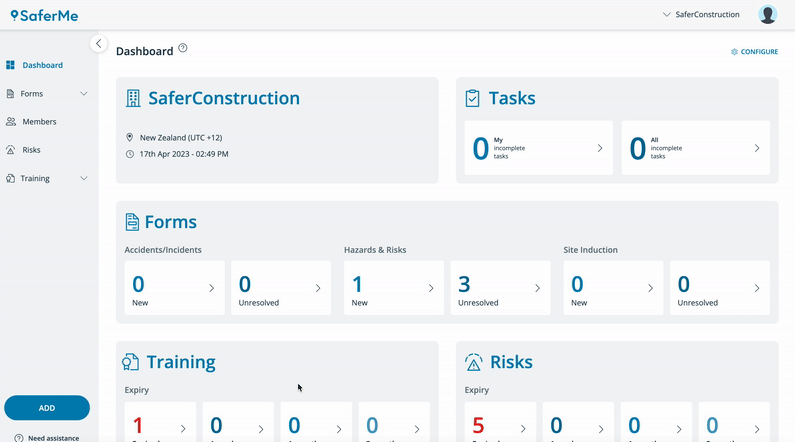Viewport: 795px width, 442px height.
Task: Click the SaferMe logo
Action: tap(45, 15)
